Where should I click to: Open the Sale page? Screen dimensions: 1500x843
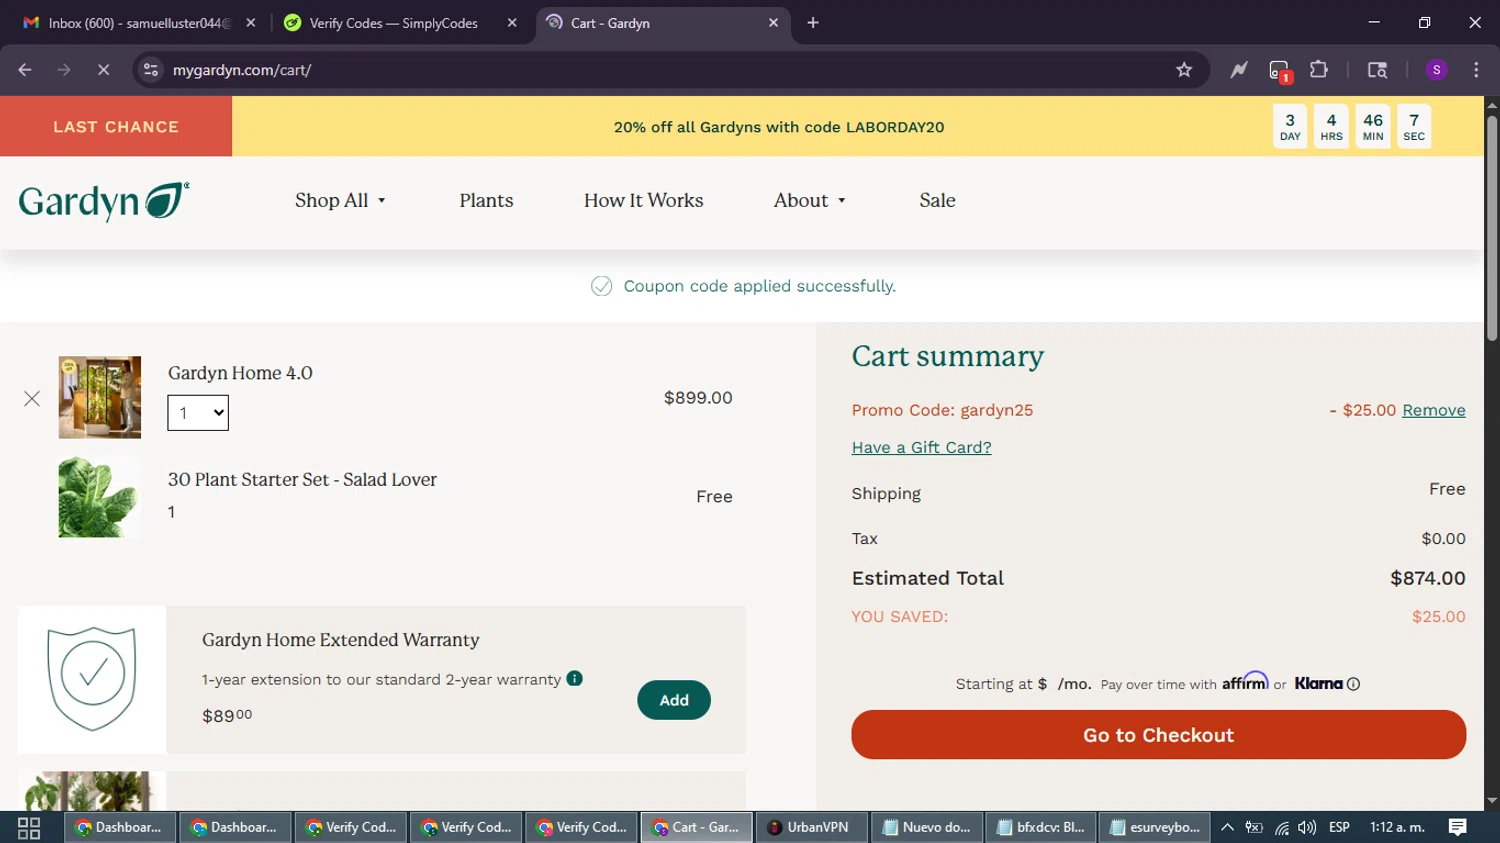point(937,201)
